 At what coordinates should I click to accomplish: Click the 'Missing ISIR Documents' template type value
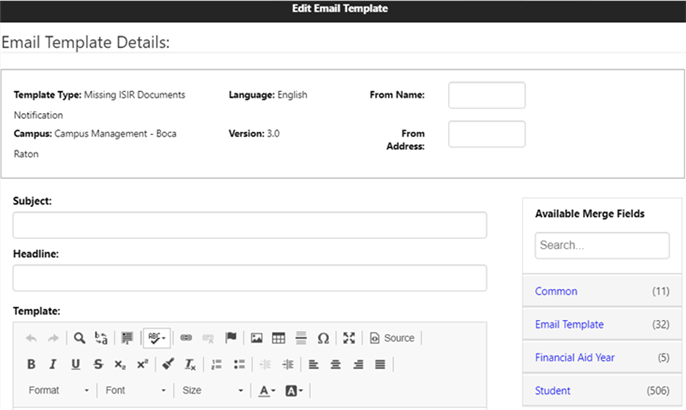click(x=135, y=95)
